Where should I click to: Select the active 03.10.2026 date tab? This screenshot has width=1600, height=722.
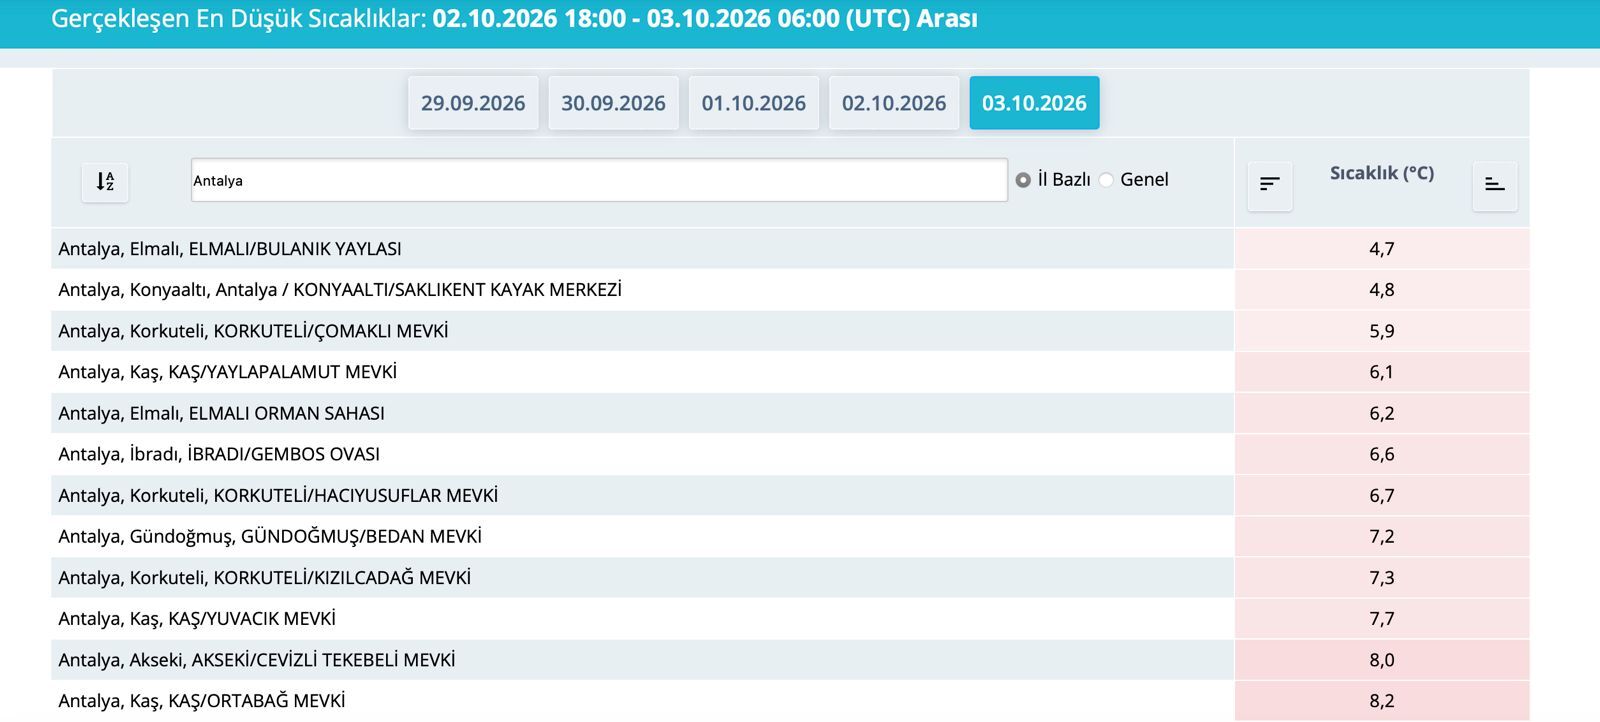tap(1034, 103)
